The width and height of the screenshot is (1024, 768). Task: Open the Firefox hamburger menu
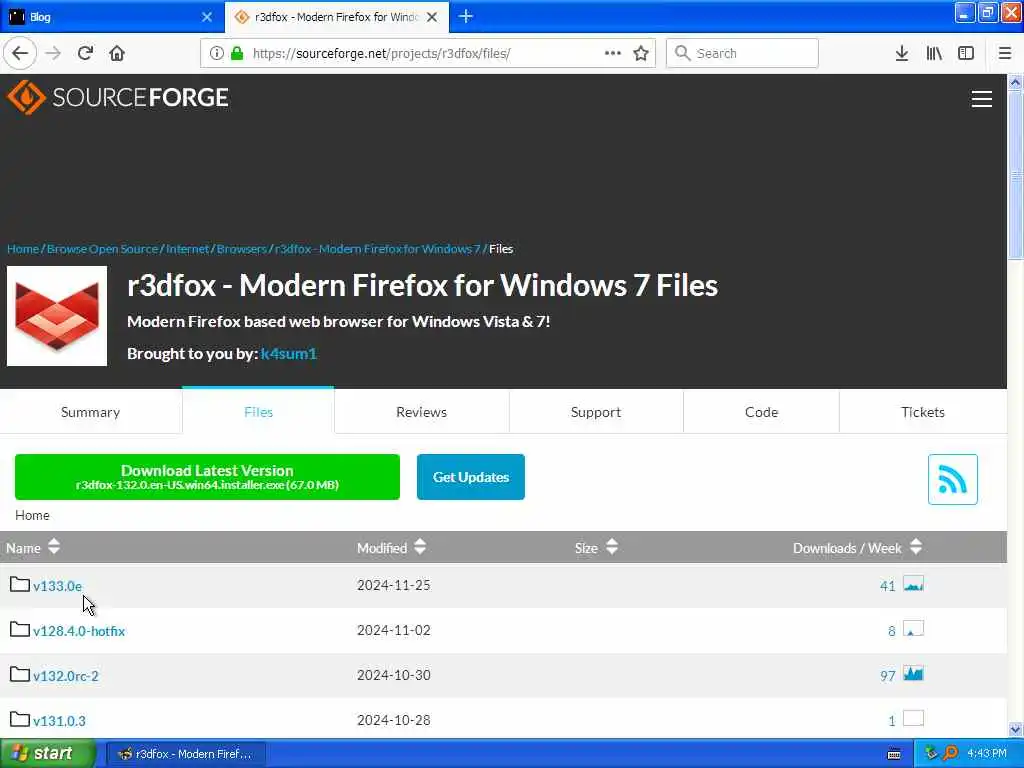tap(1005, 53)
